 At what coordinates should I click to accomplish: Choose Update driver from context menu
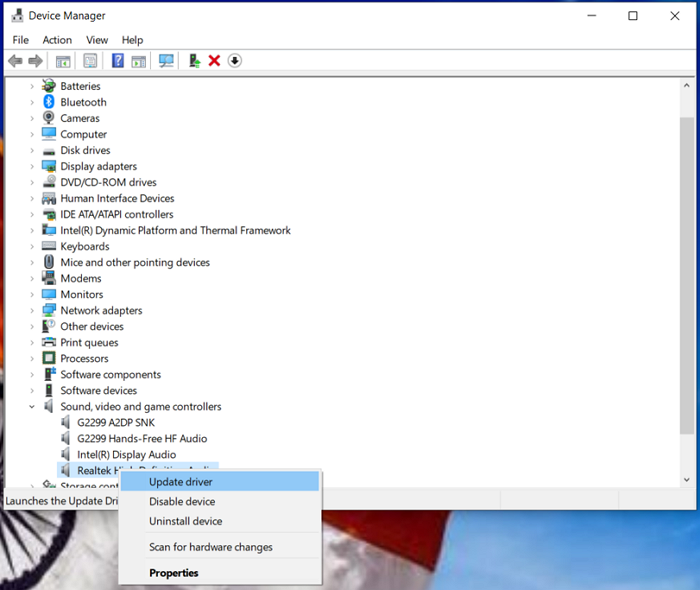point(181,482)
